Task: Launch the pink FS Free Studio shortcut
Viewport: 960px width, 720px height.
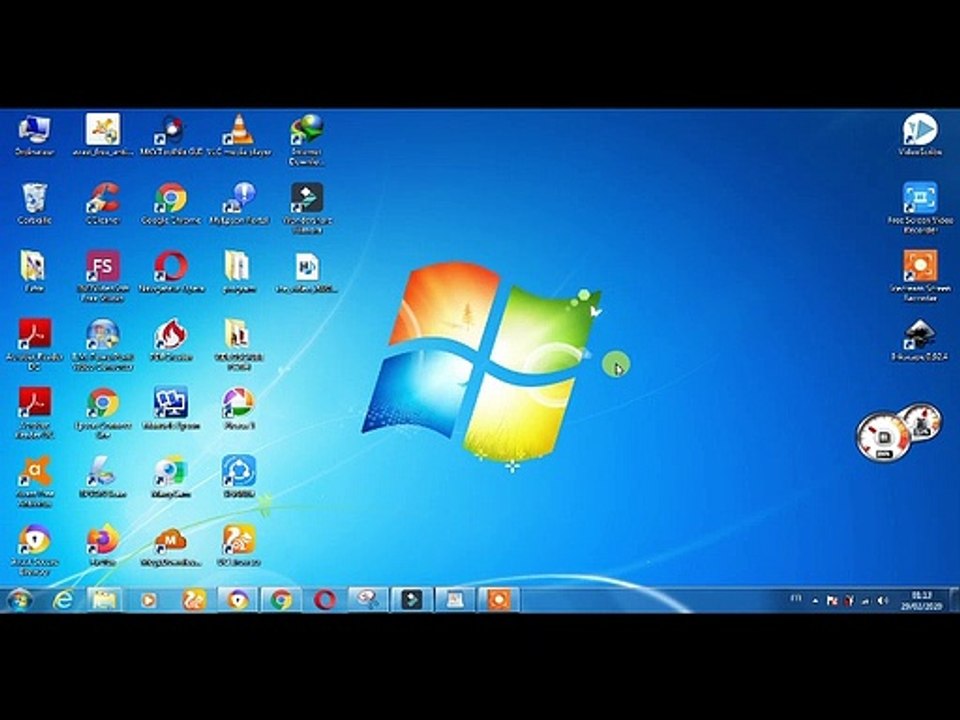Action: (103, 276)
